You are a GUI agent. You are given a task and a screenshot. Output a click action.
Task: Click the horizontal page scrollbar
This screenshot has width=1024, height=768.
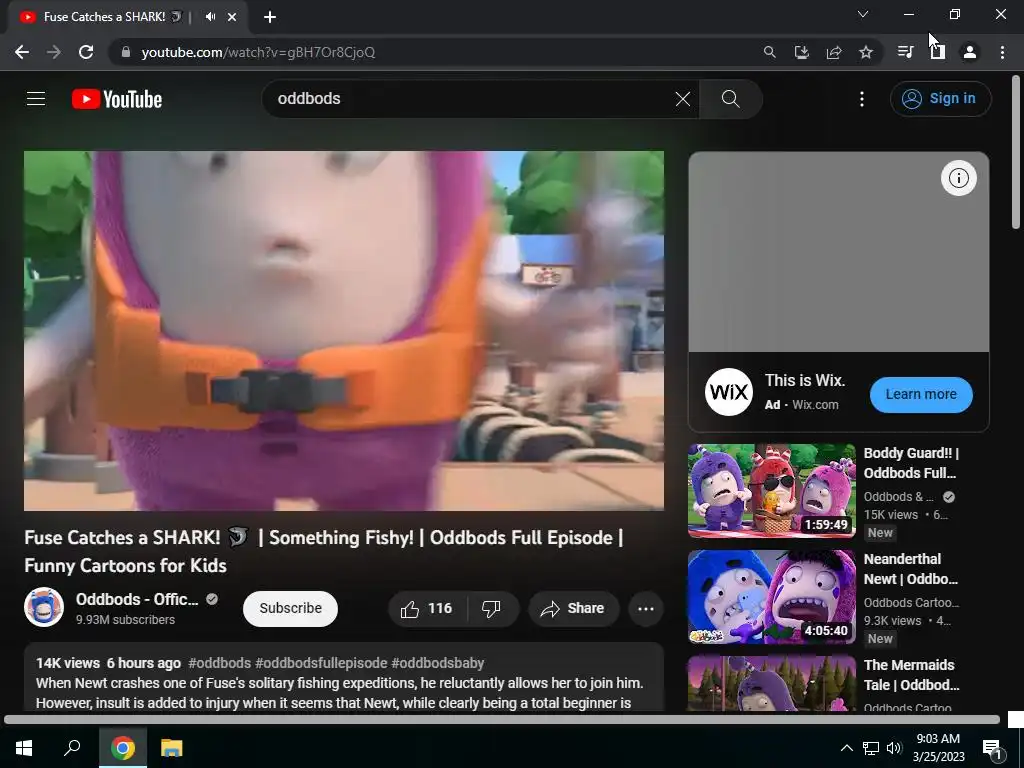[502, 719]
